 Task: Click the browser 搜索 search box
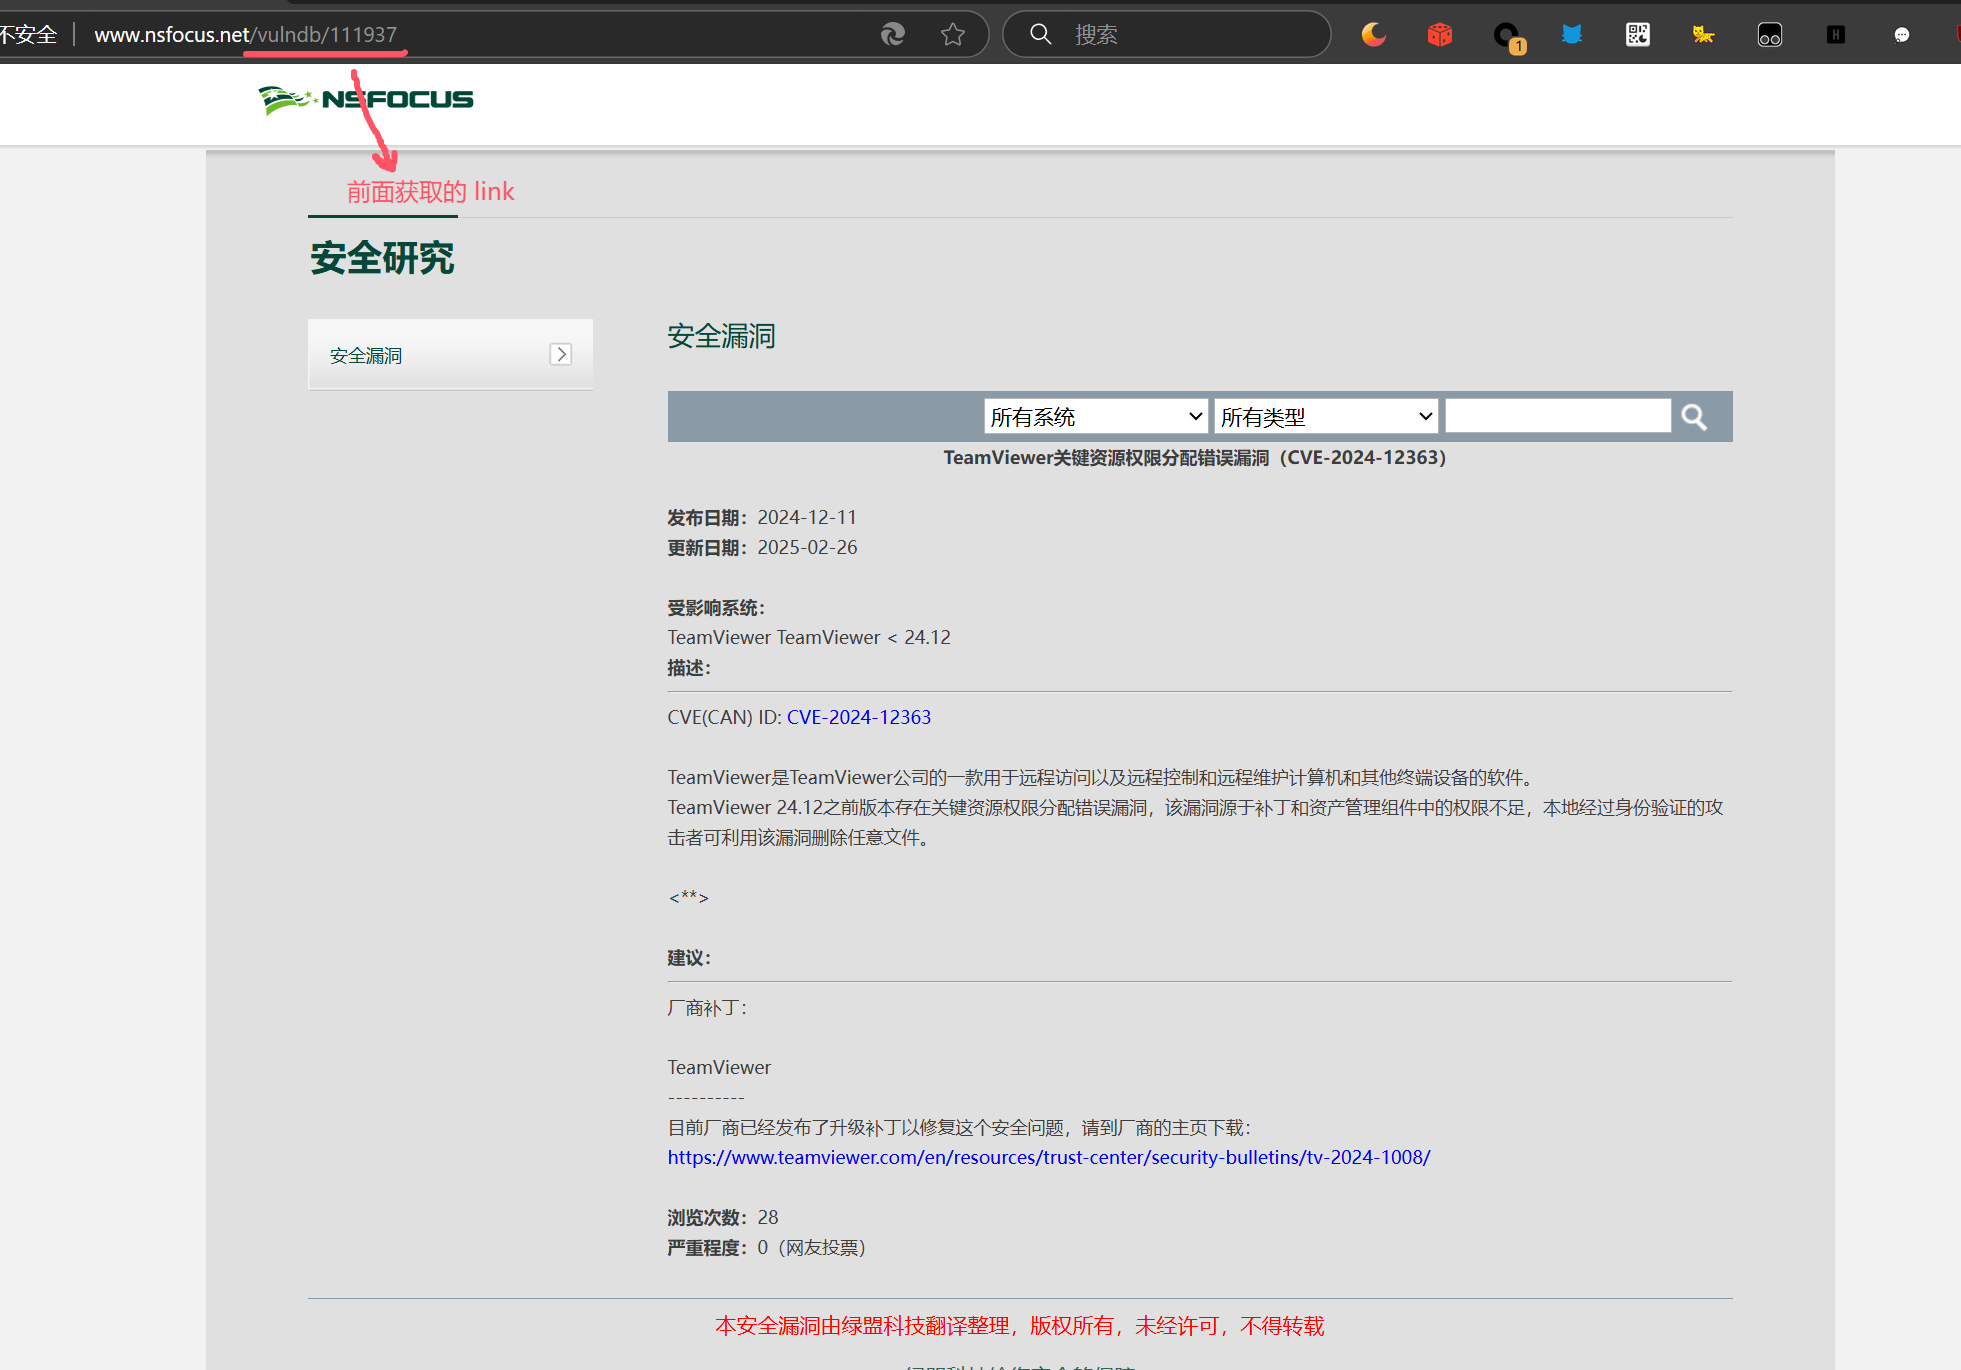click(x=1167, y=35)
